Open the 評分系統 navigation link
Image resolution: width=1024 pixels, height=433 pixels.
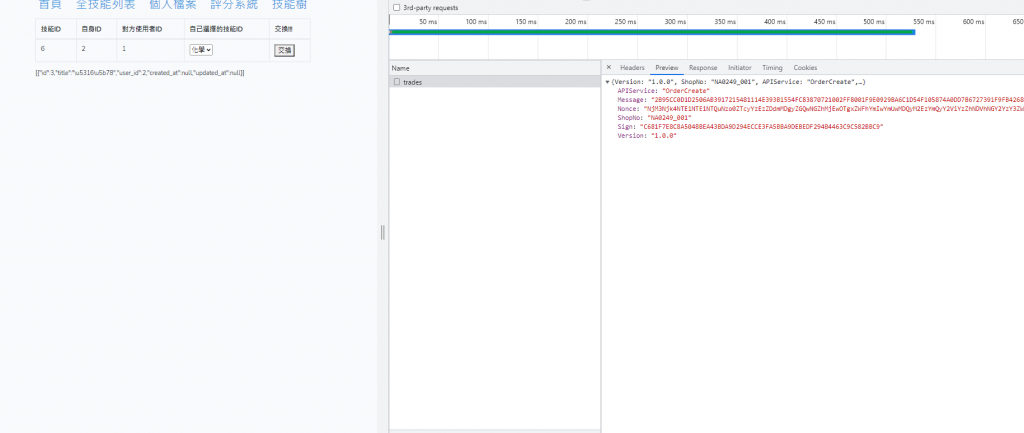(234, 5)
